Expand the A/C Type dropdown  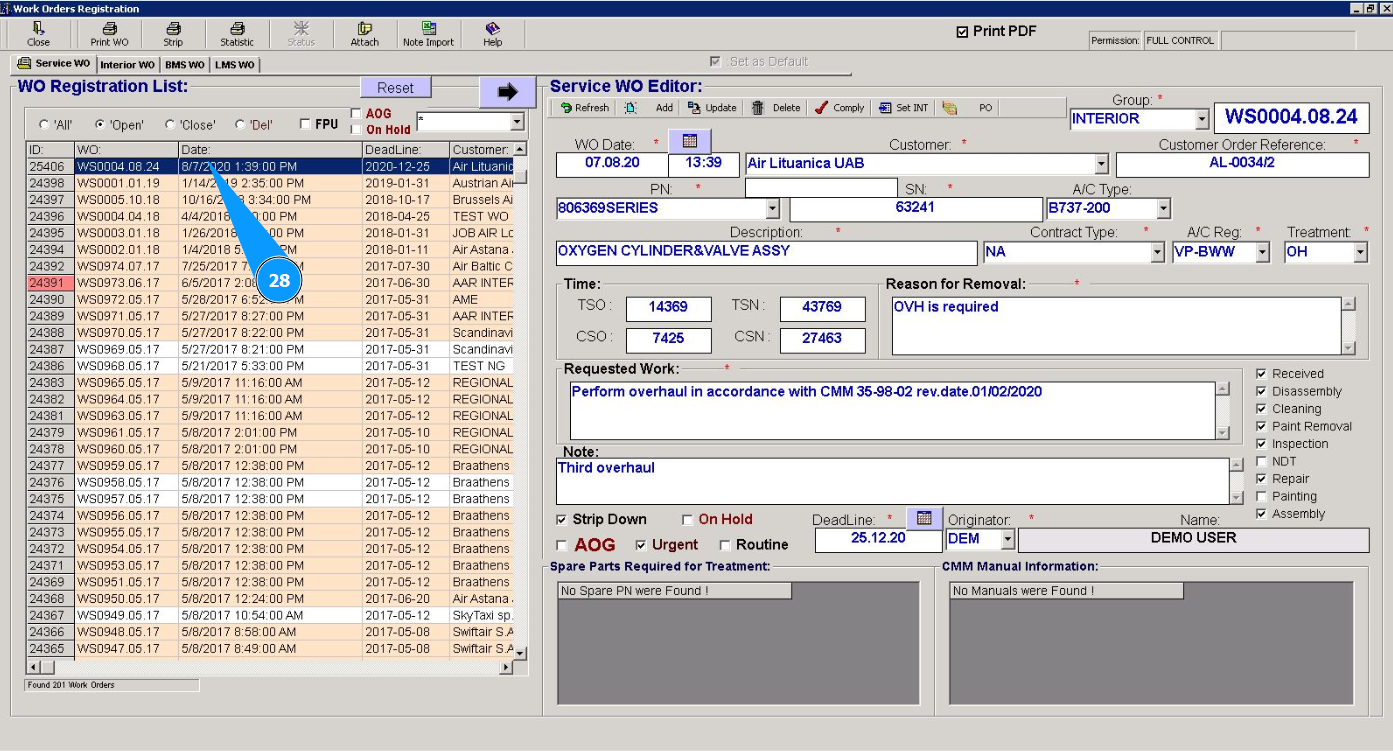1162,209
